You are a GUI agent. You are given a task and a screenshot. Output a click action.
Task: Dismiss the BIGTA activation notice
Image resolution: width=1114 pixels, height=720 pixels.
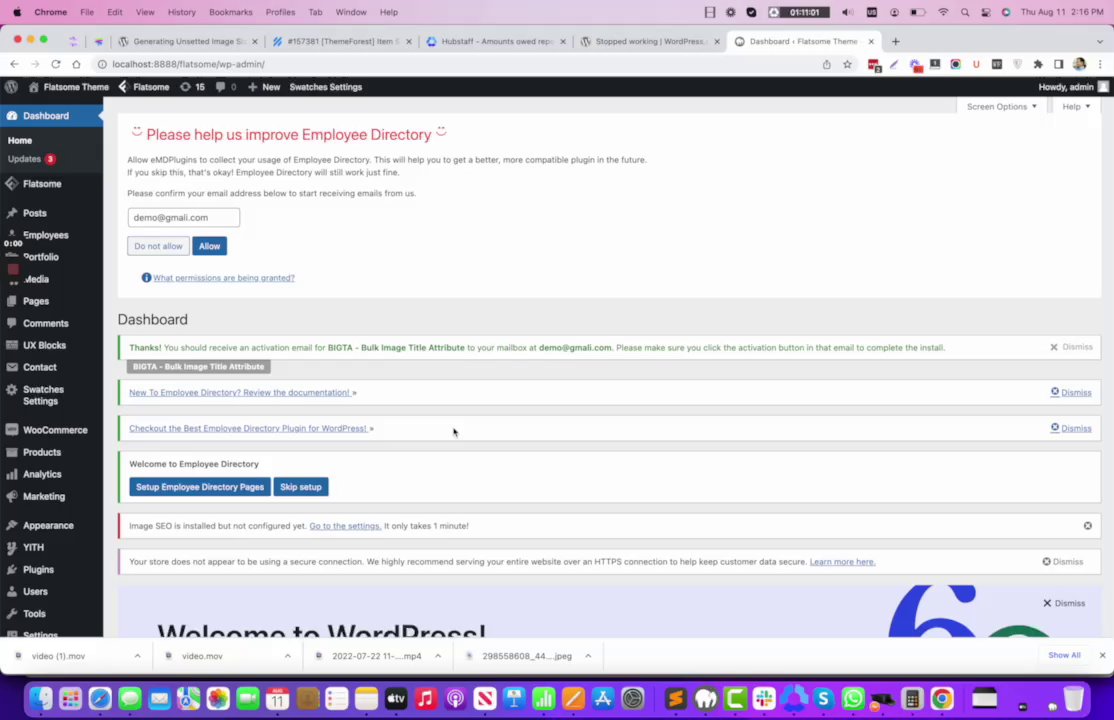1071,347
